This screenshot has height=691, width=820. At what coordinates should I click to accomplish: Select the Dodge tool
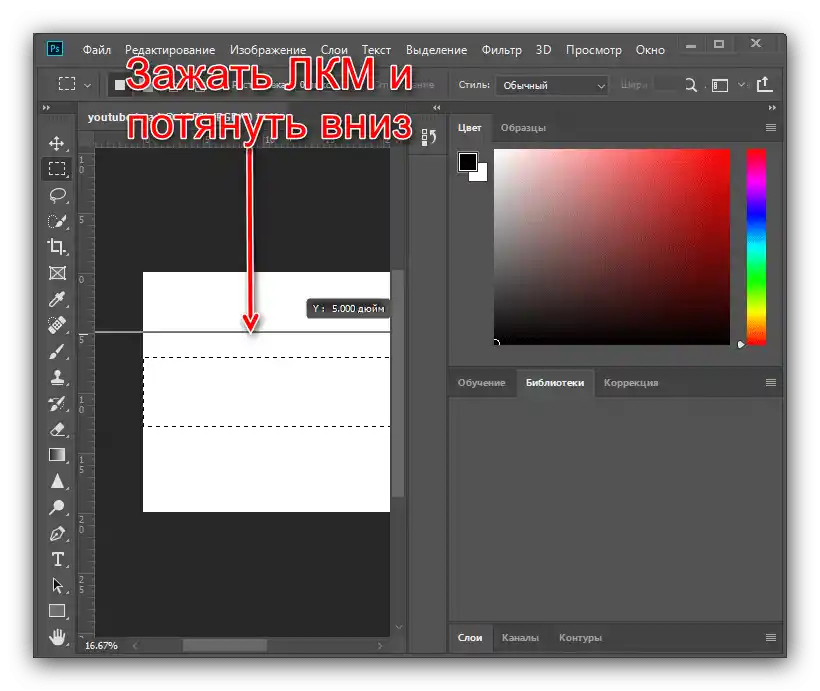click(57, 507)
